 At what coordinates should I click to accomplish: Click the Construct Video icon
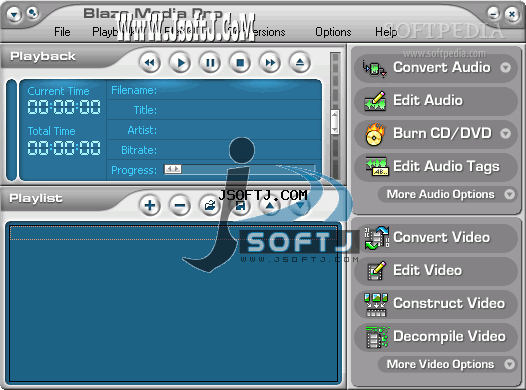[x=376, y=304]
